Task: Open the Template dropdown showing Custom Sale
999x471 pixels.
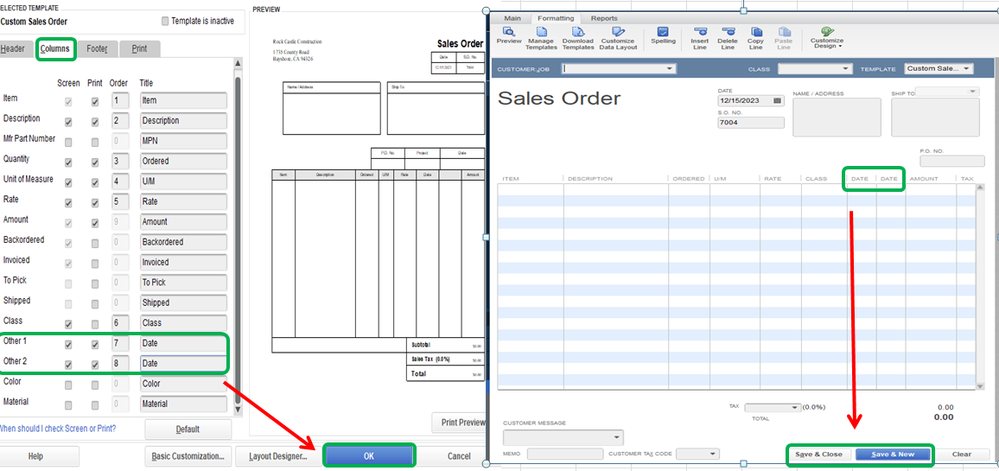Action: click(967, 68)
